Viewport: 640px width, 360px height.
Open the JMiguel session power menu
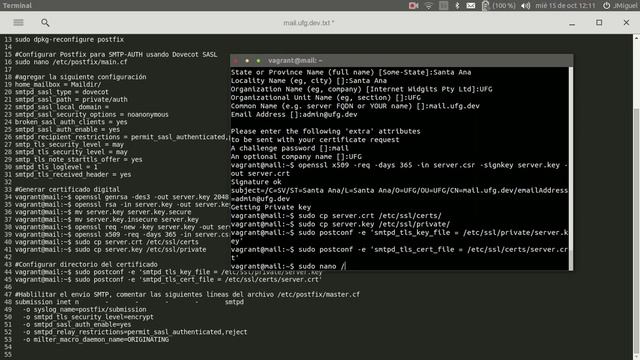coord(620,6)
